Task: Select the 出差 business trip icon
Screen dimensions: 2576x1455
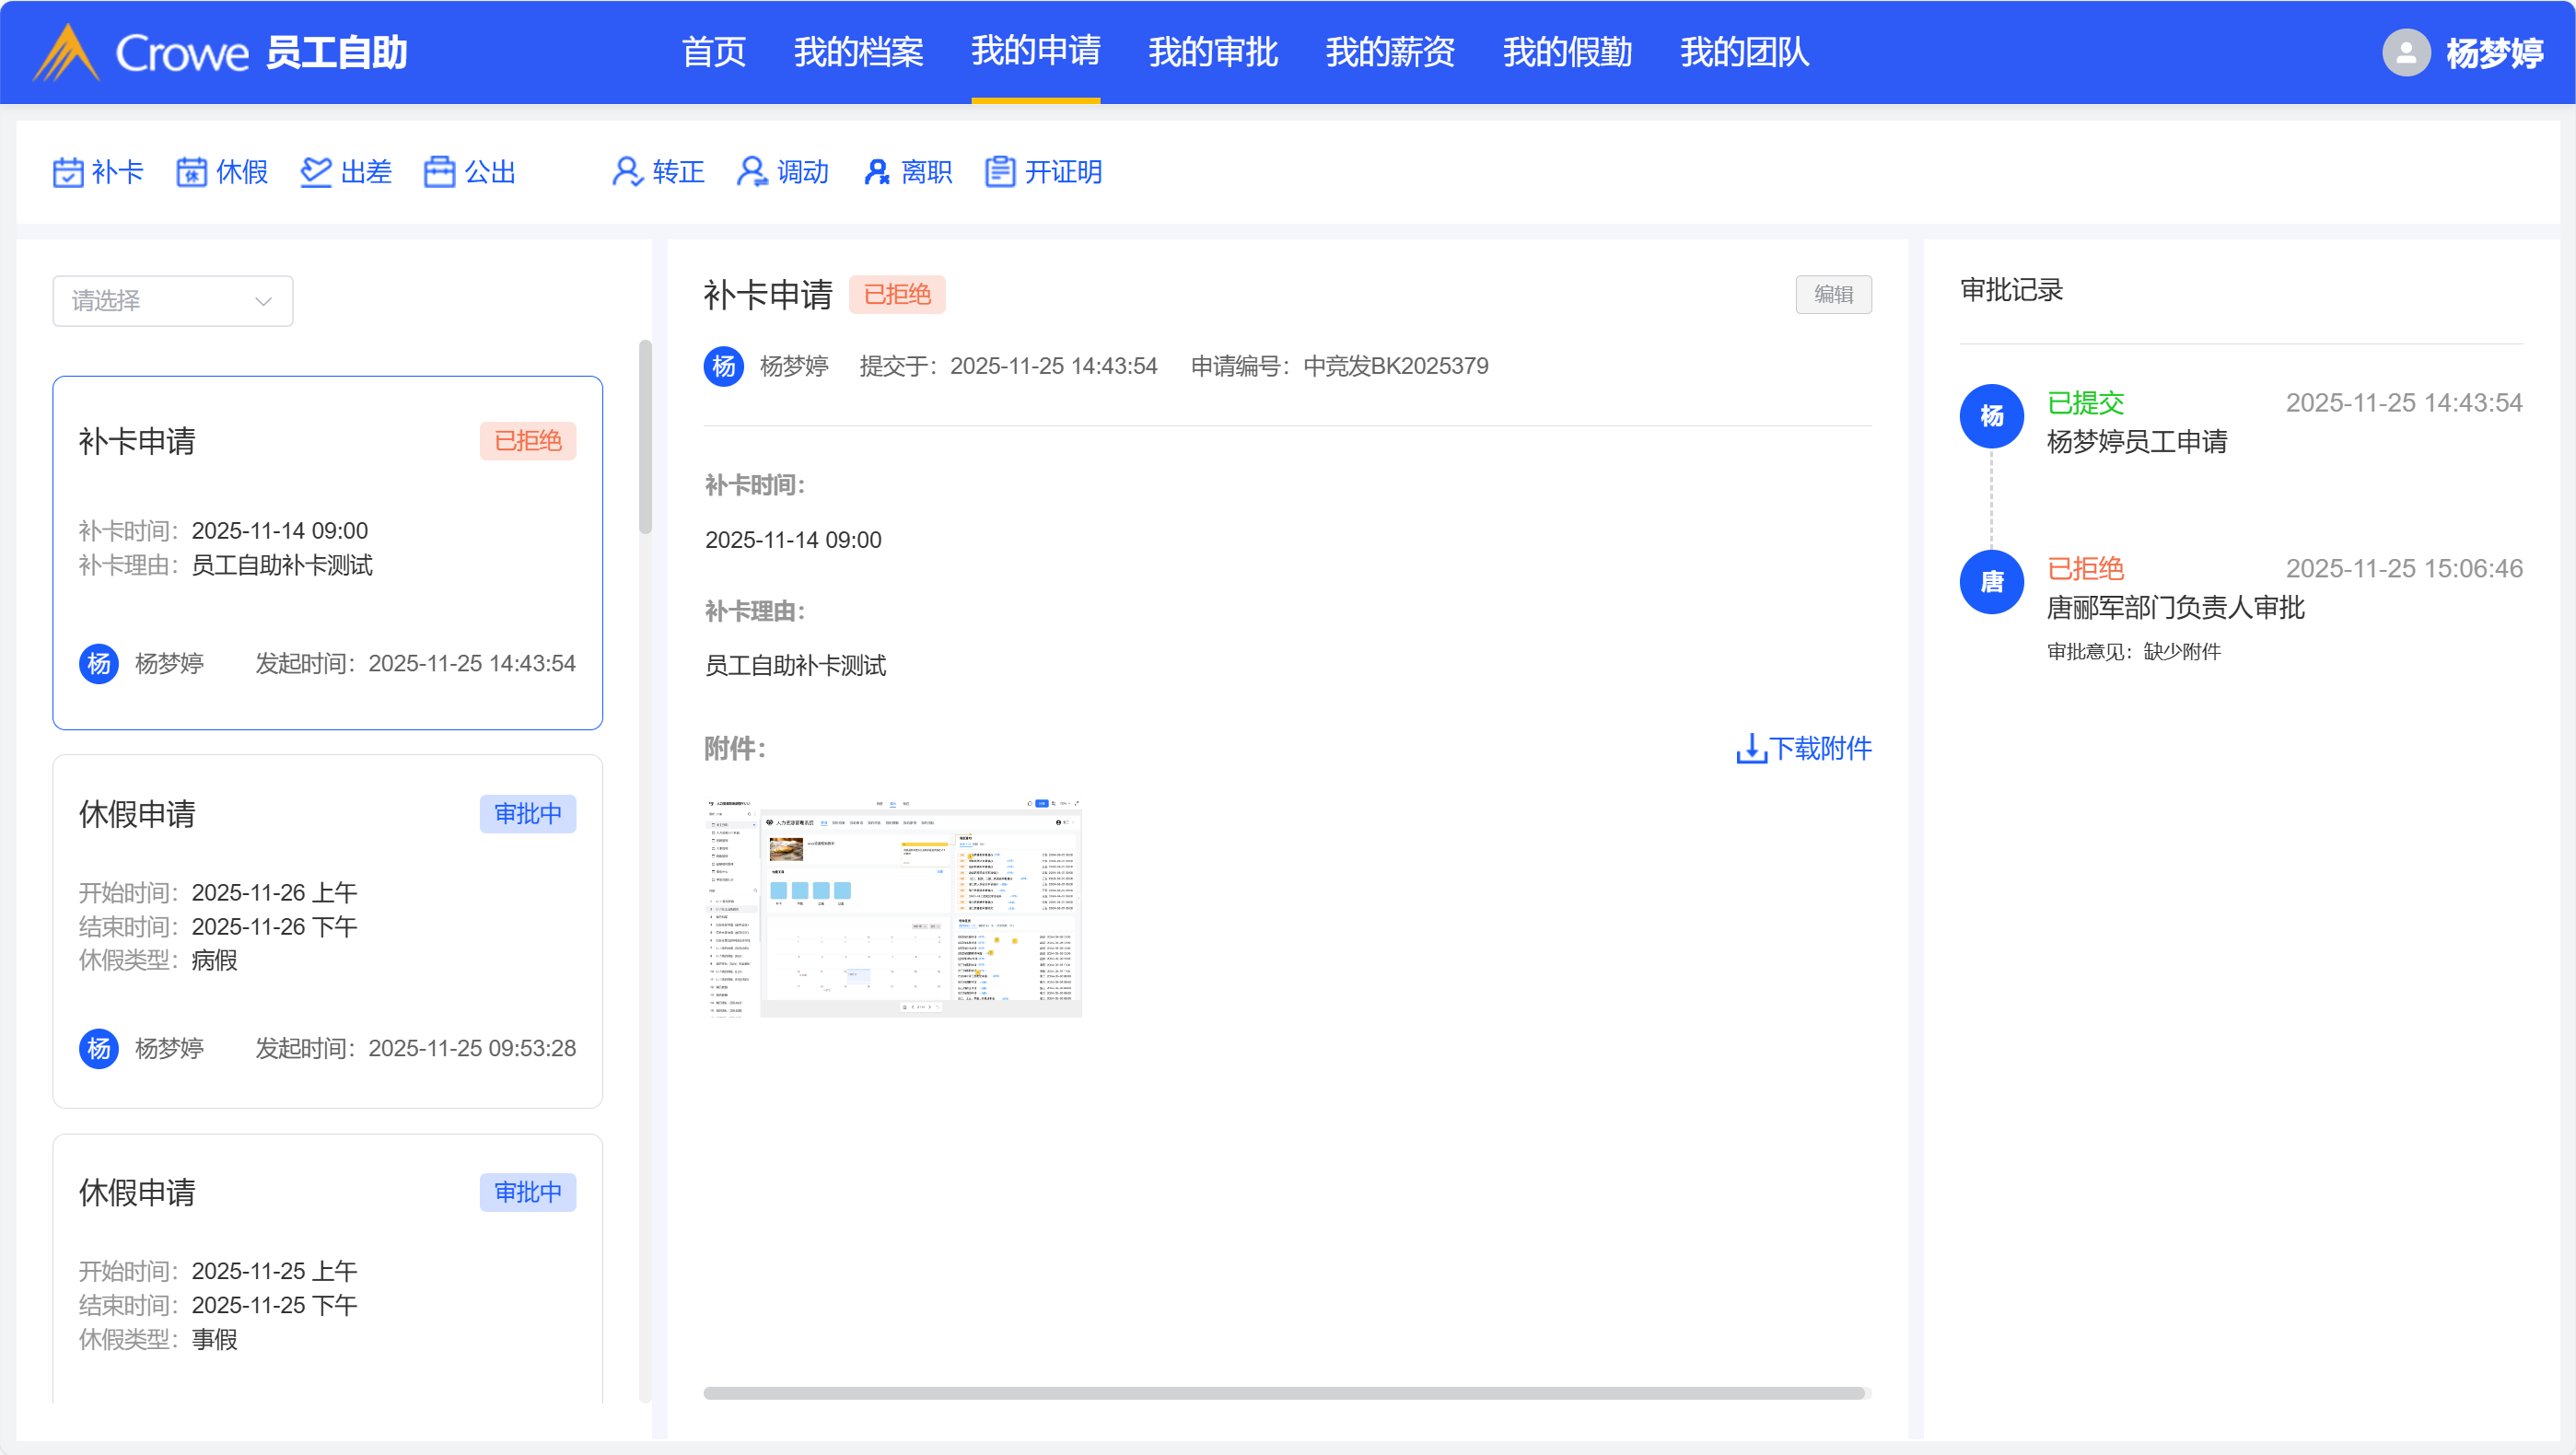Action: [316, 172]
